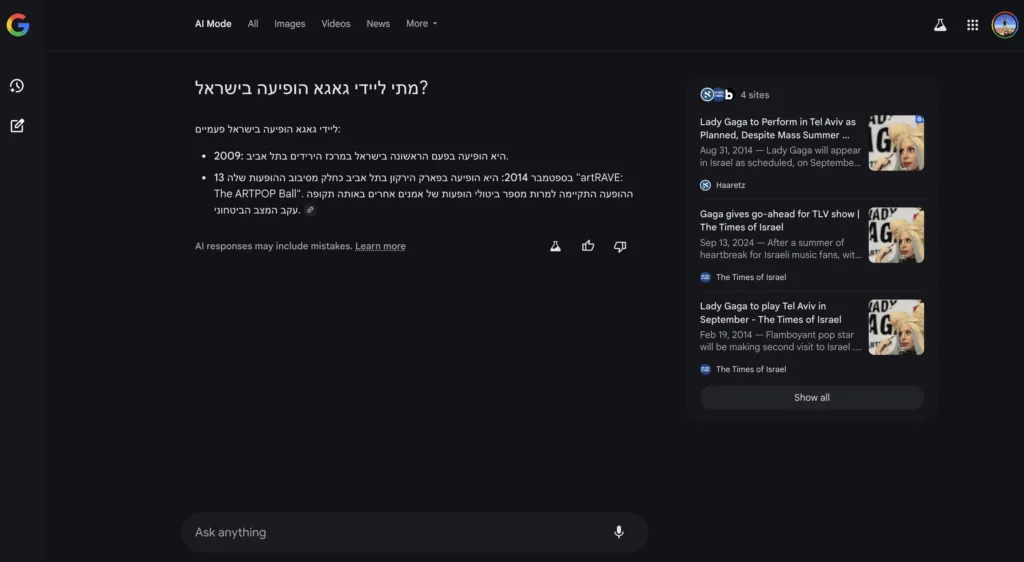Give the response a thumbs down

coord(620,246)
